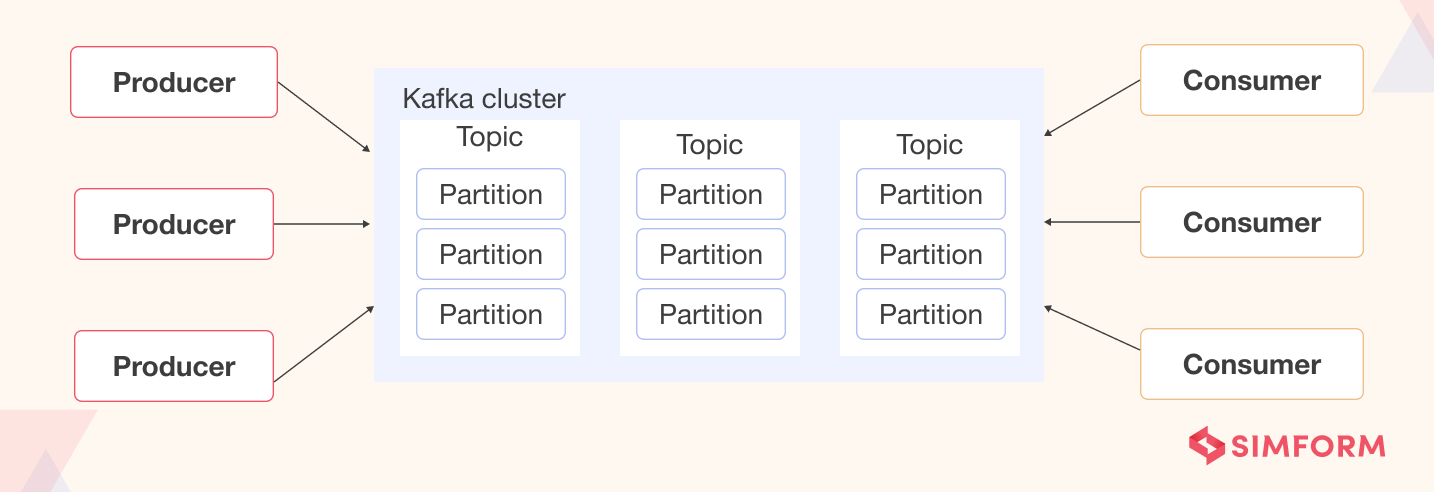Select the first Topic heading on left
This screenshot has height=492, width=1434.
coord(490,137)
